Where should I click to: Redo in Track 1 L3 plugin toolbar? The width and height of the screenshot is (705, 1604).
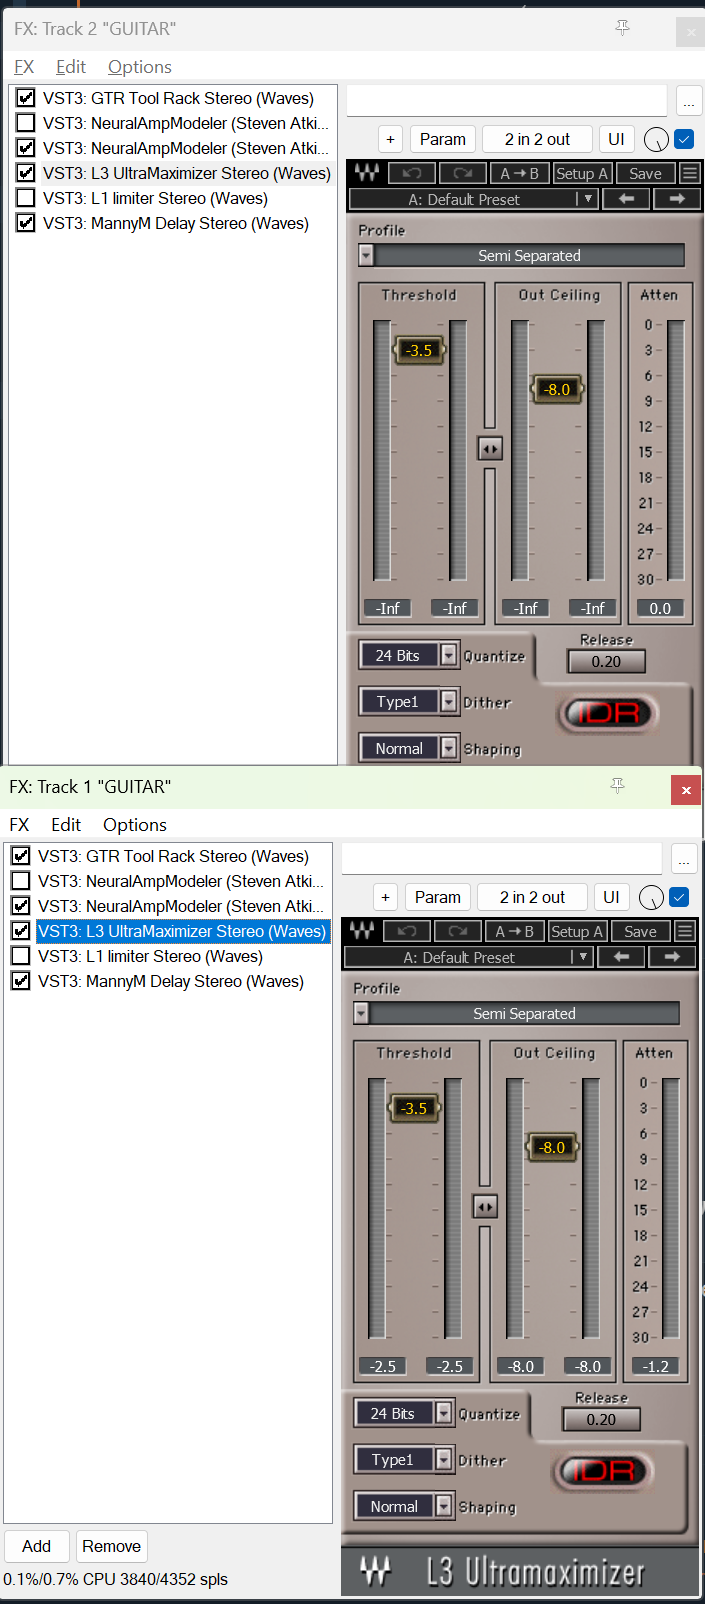coord(457,931)
